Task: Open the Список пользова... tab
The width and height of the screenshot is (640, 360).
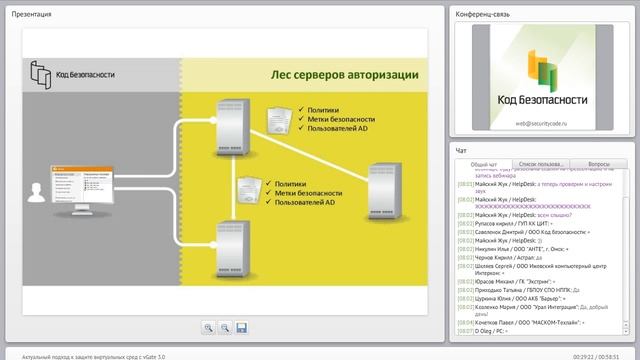Action: (x=541, y=164)
